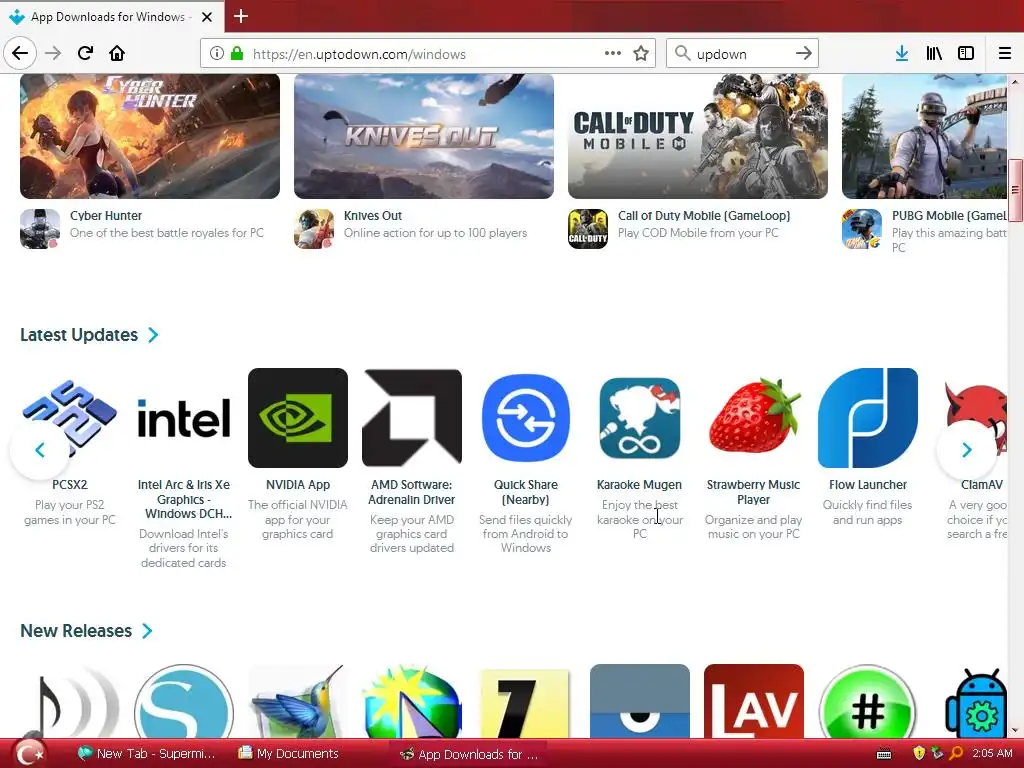
Task: Open the PCSX2 app icon
Action: (x=70, y=417)
